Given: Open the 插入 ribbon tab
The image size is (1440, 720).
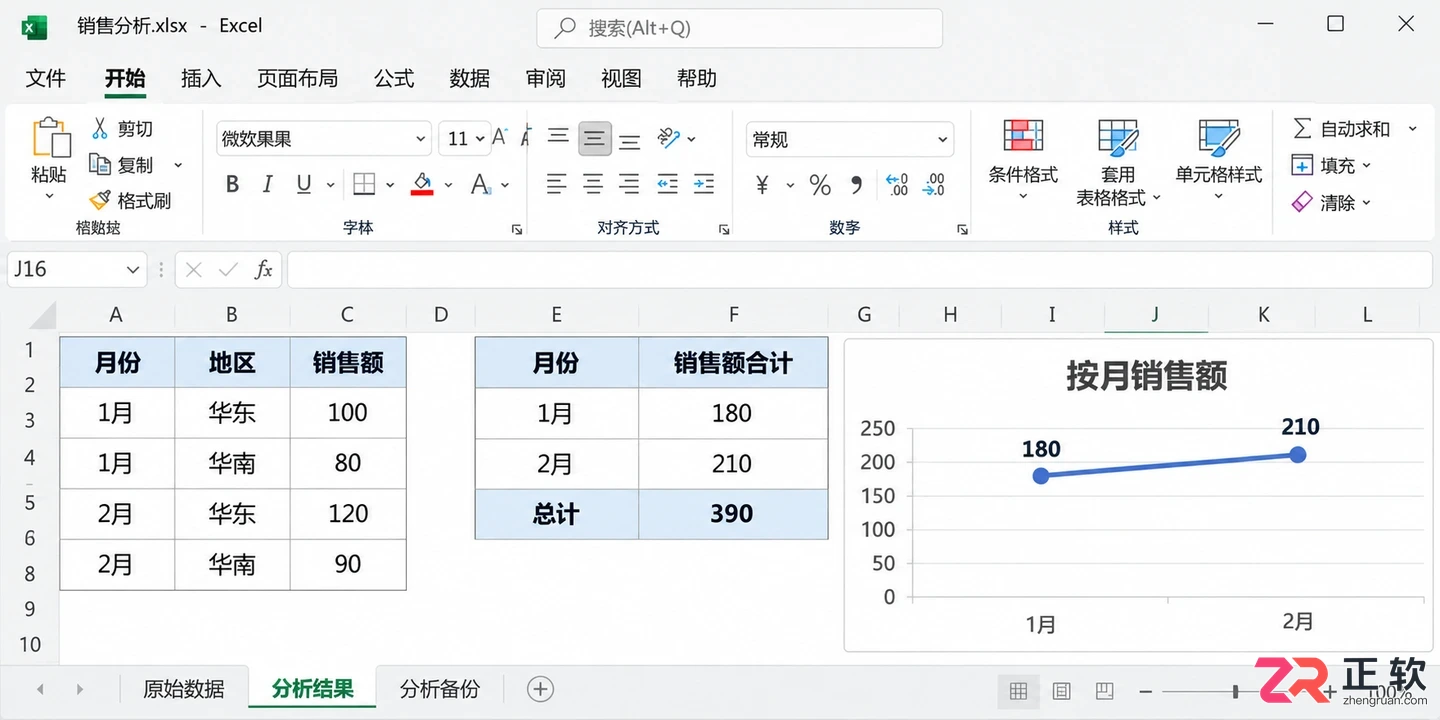Looking at the screenshot, I should tap(201, 78).
